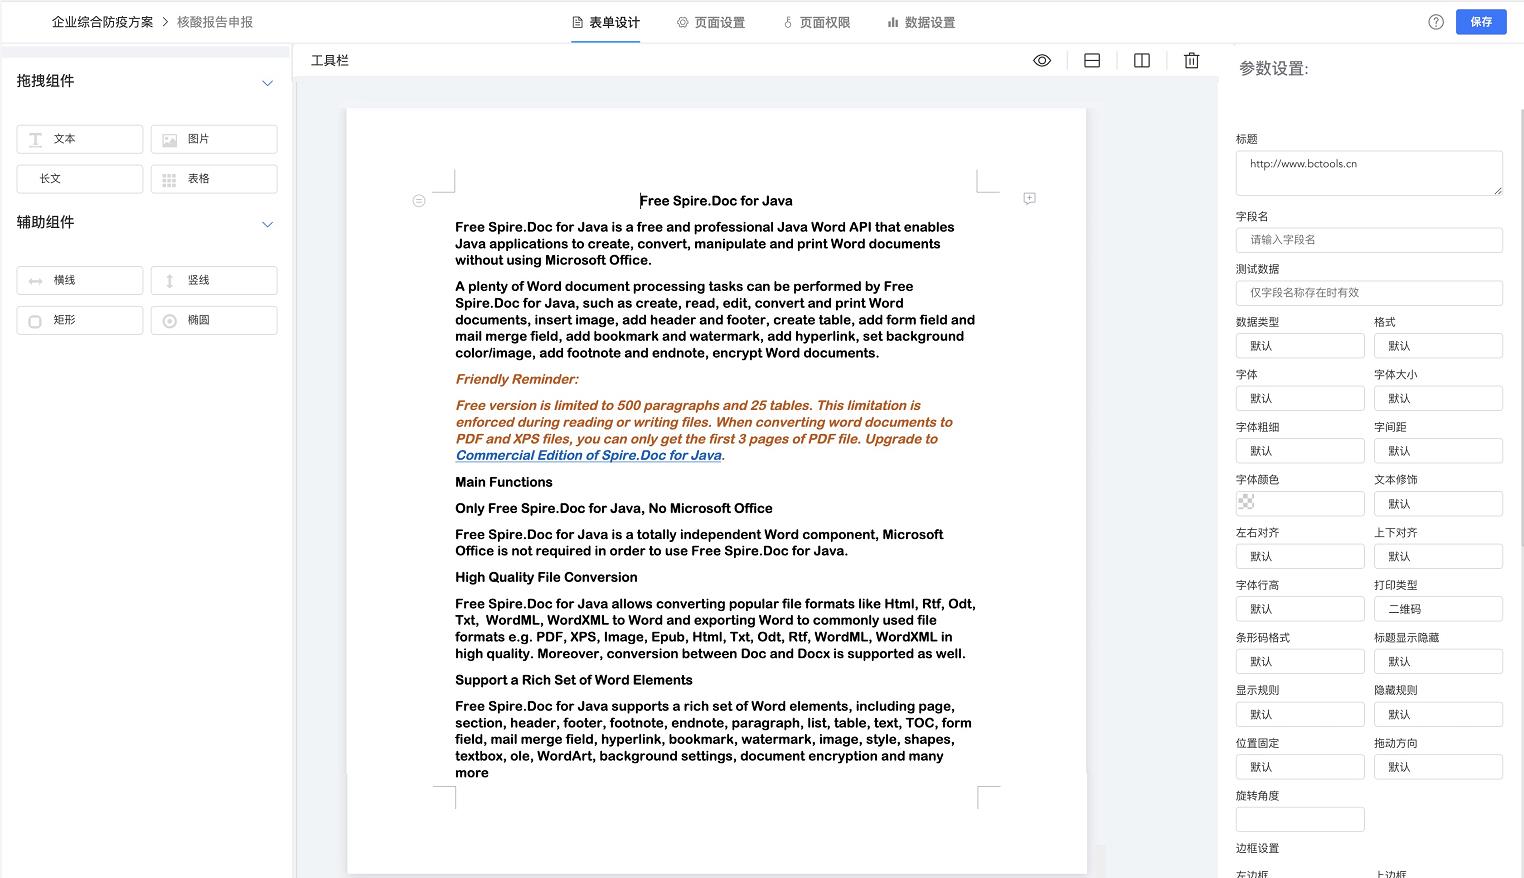Open the 位置固定 dropdown

(1300, 767)
